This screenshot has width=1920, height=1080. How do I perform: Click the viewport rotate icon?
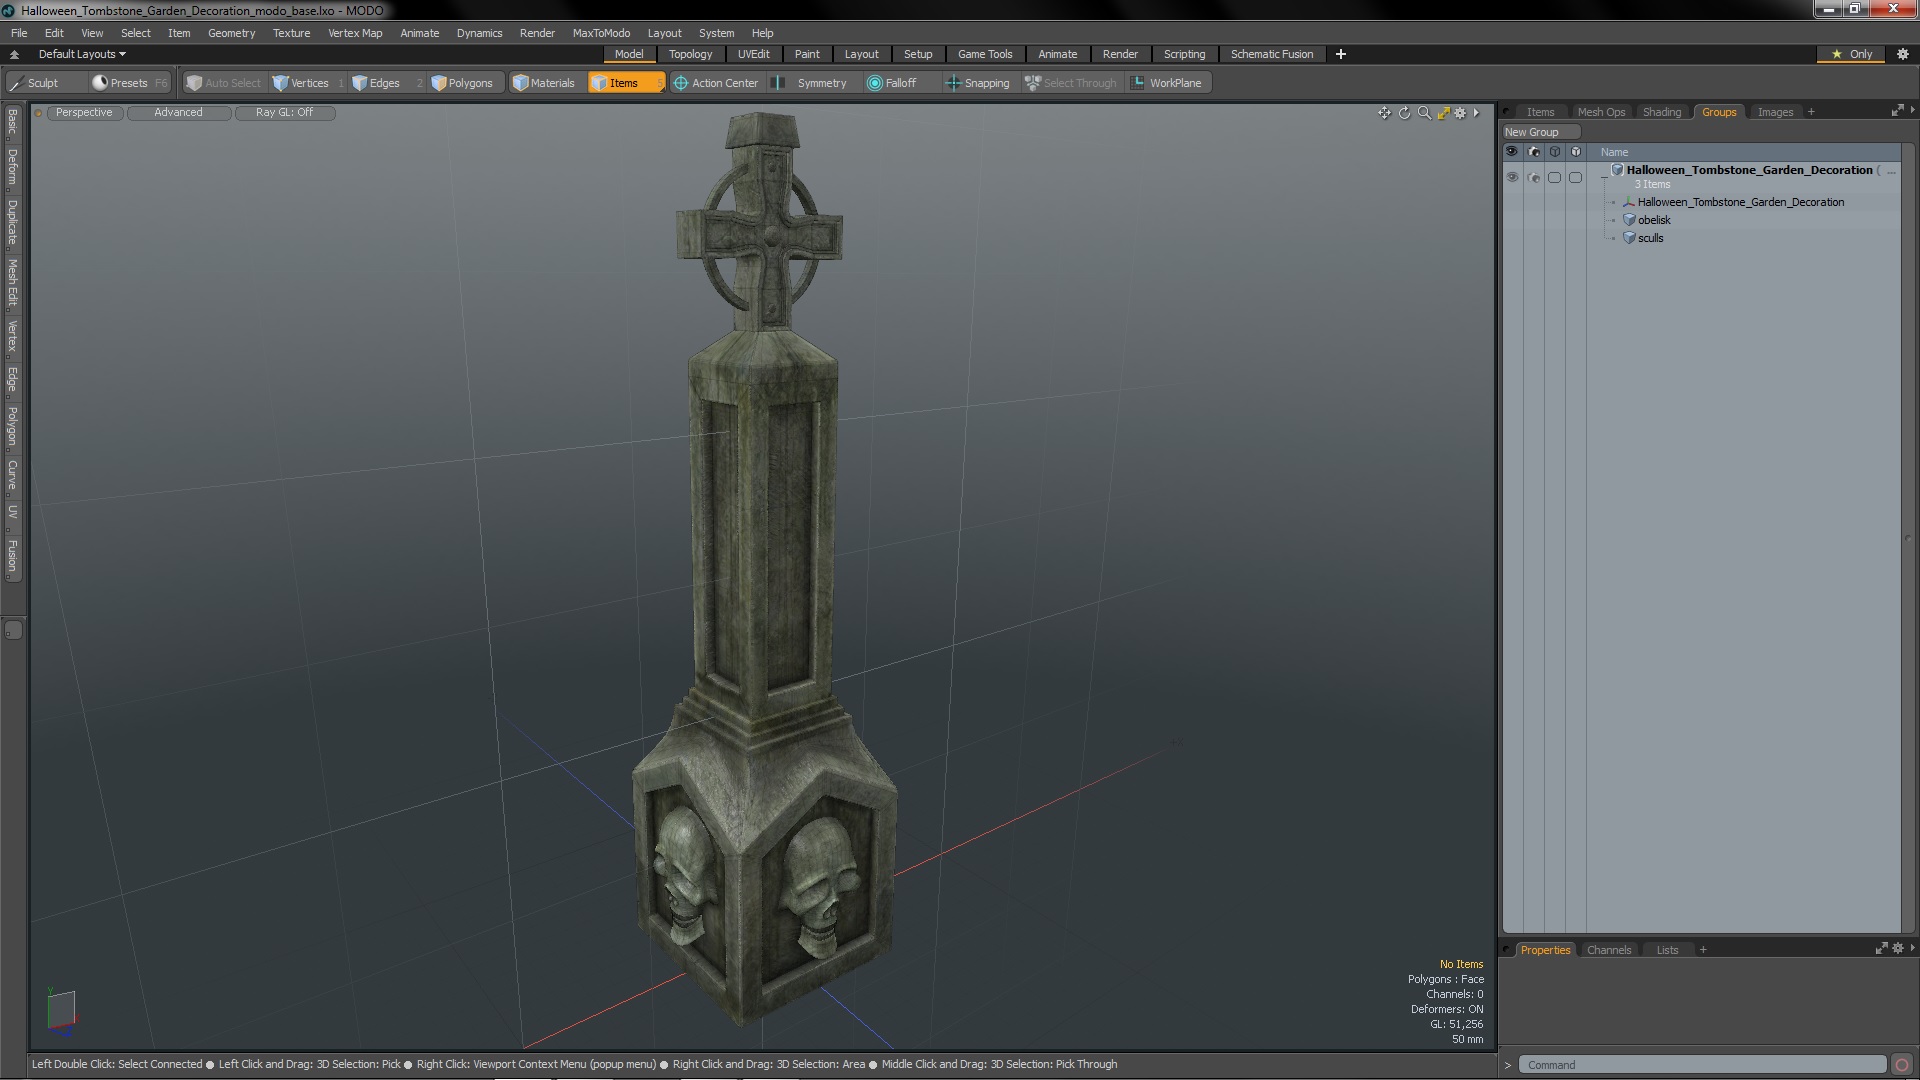1404,113
